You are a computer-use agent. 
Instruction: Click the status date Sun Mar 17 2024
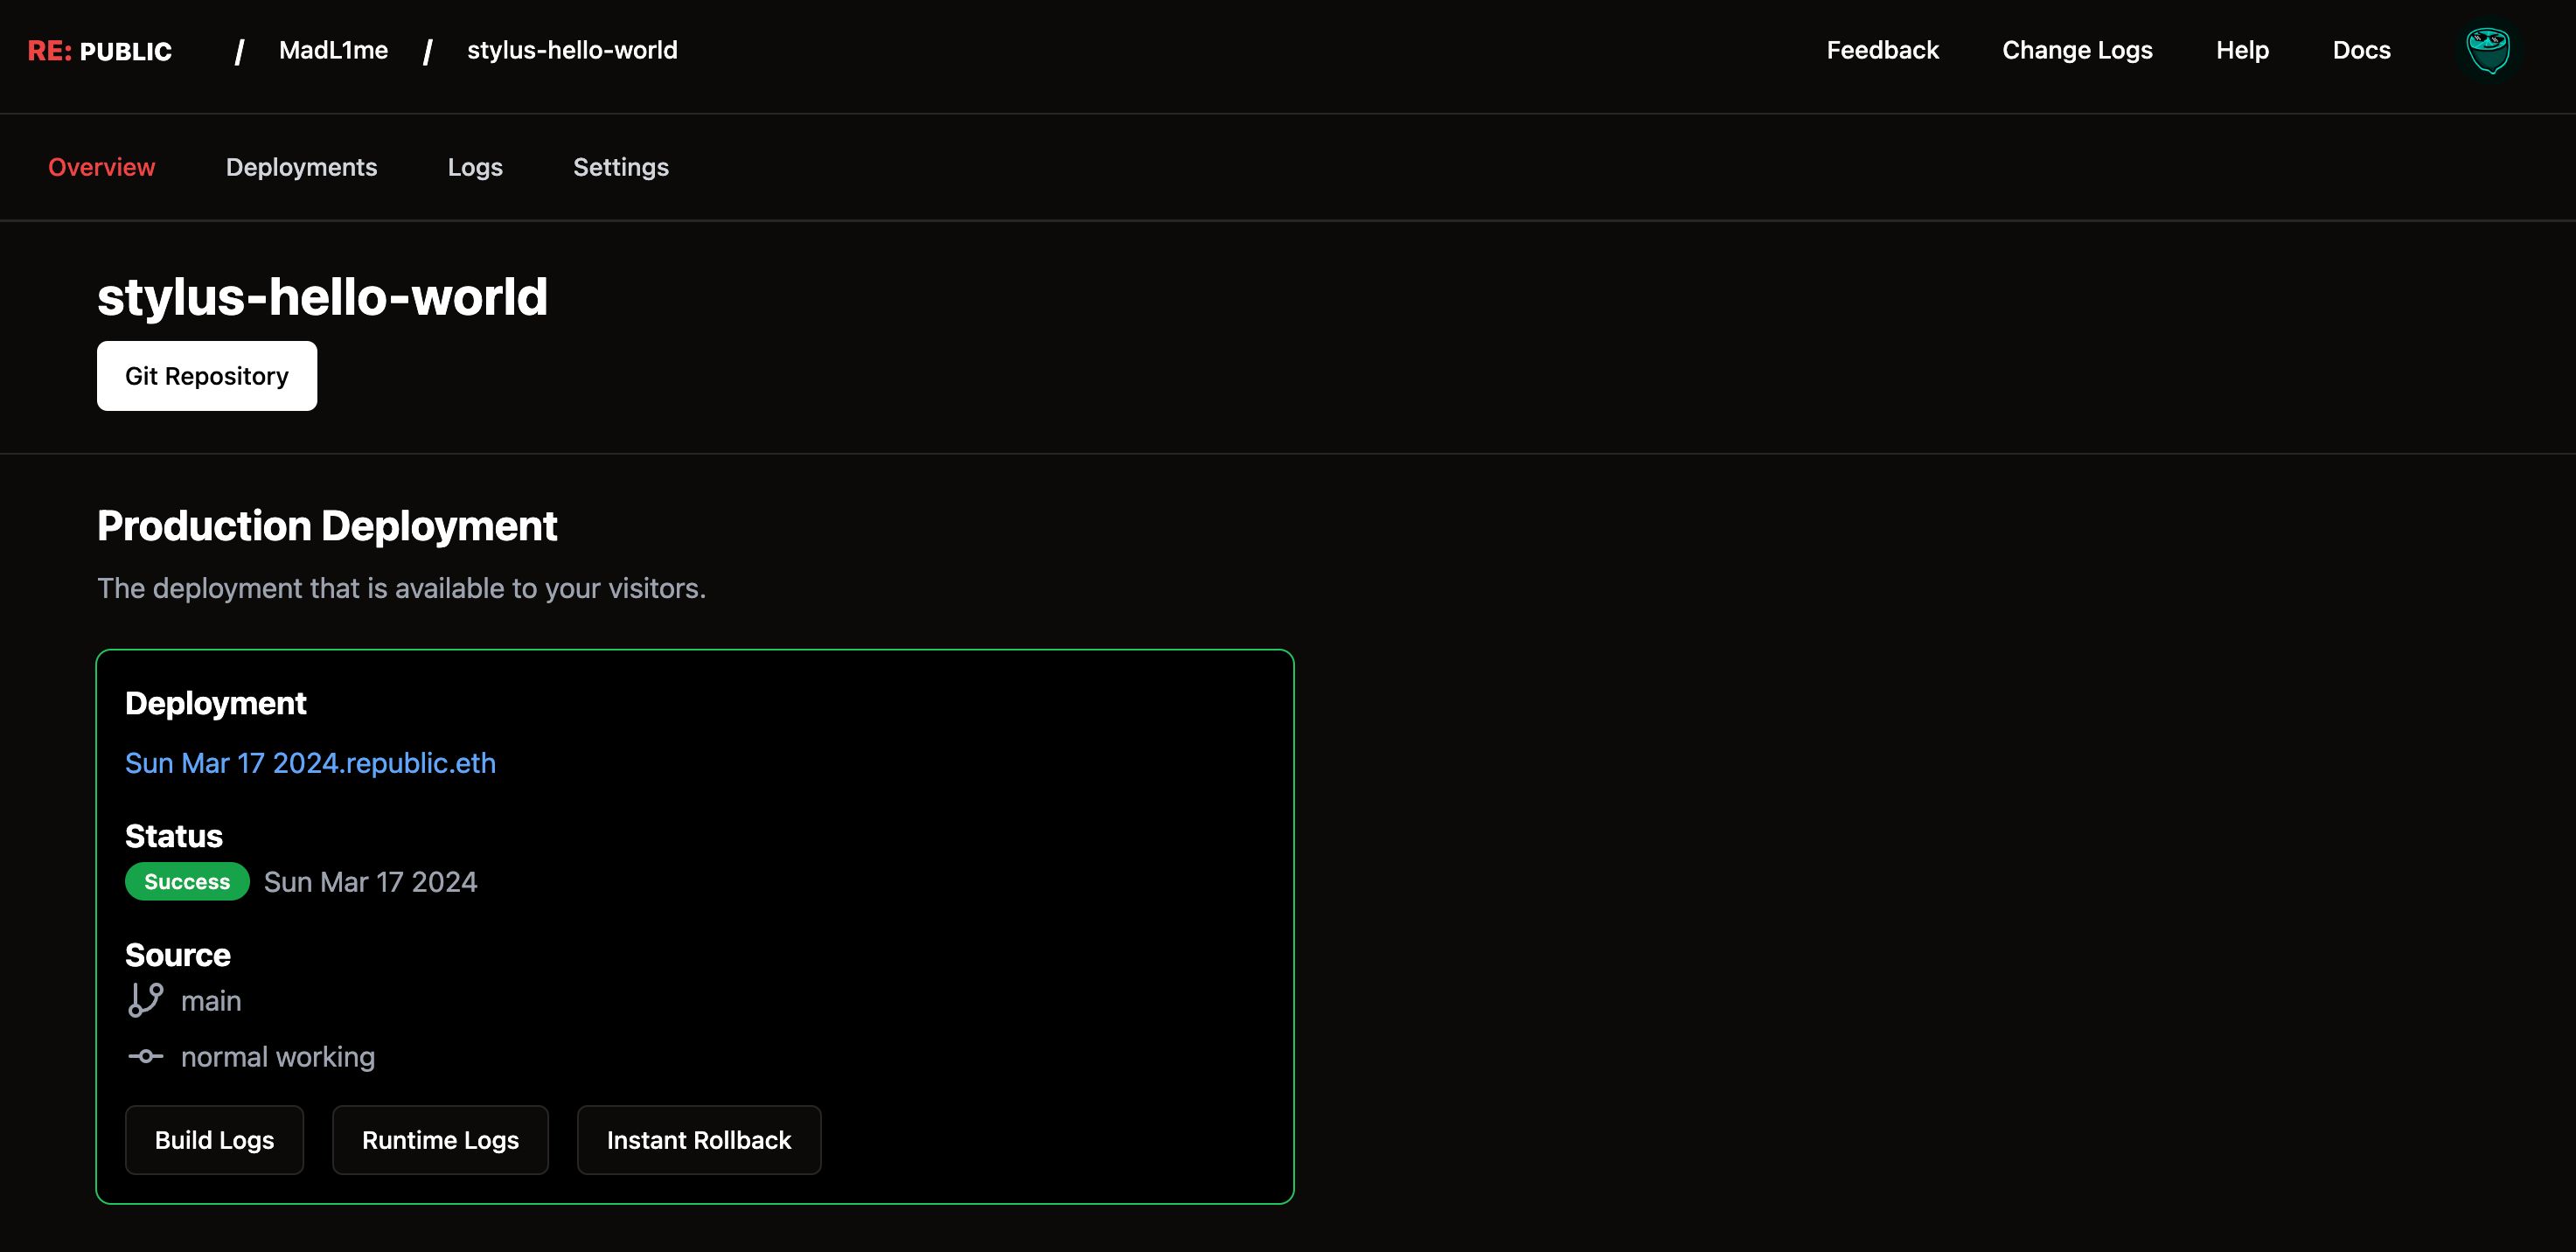(x=370, y=882)
